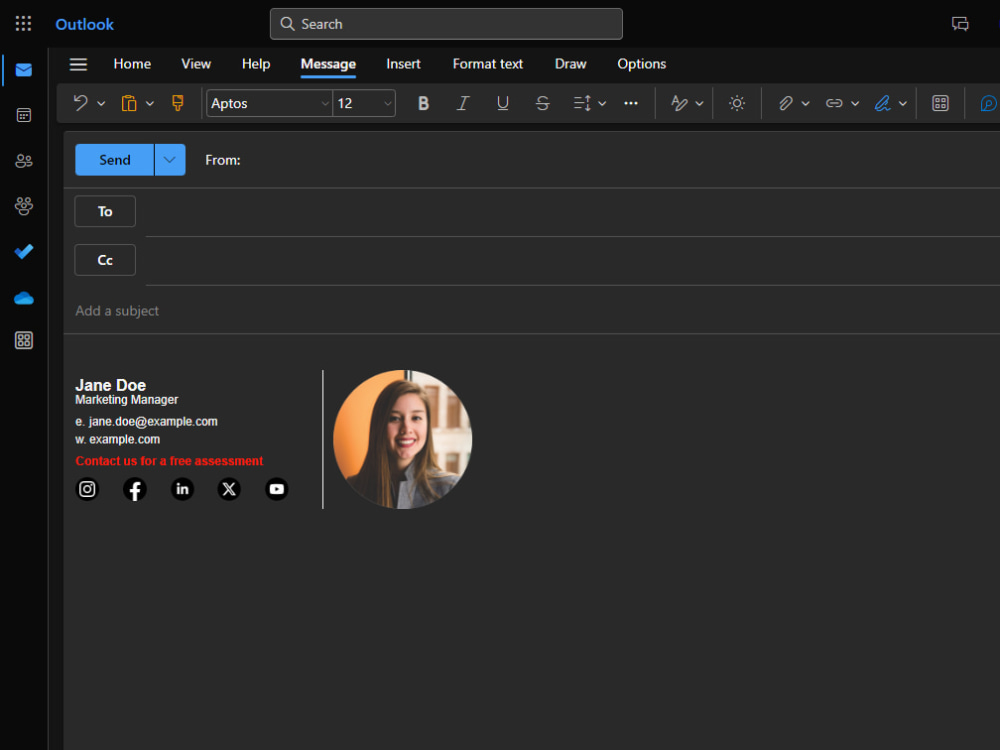1000x750 pixels.
Task: Toggle dark mode sun icon
Action: point(737,103)
